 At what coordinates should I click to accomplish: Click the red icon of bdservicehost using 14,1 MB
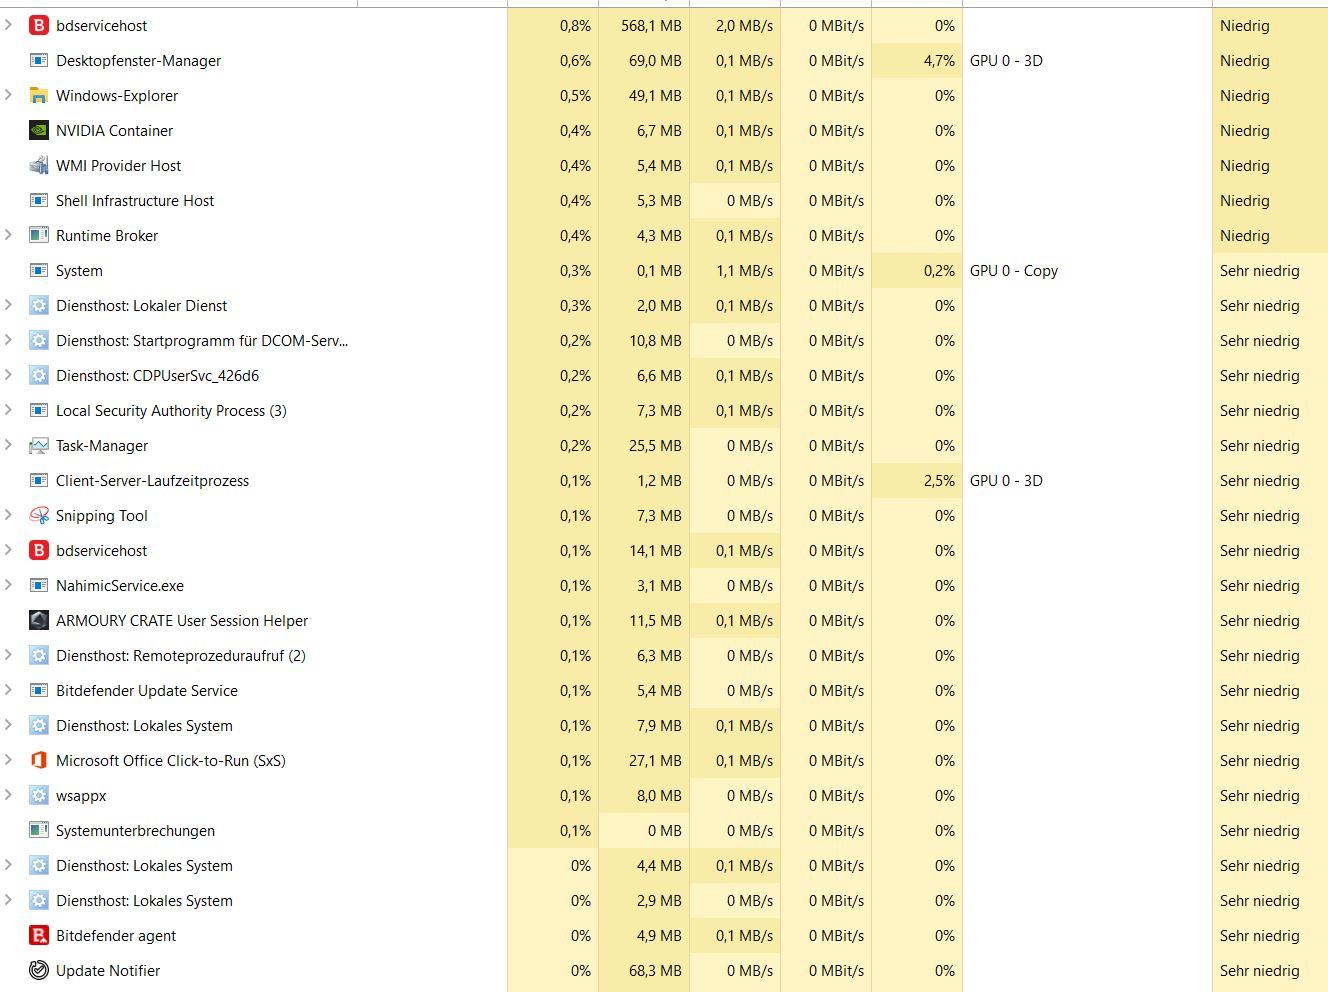[x=38, y=551]
